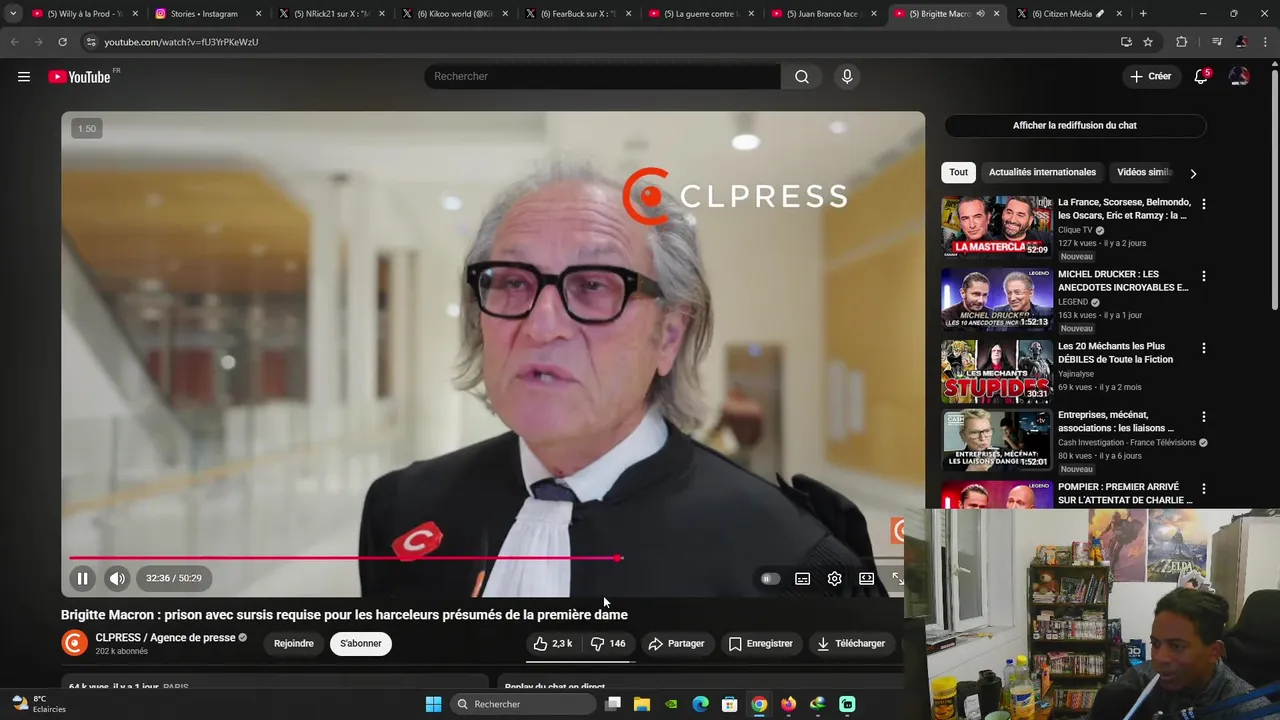The width and height of the screenshot is (1280, 720).
Task: Go back to the previous page
Action: (x=15, y=42)
